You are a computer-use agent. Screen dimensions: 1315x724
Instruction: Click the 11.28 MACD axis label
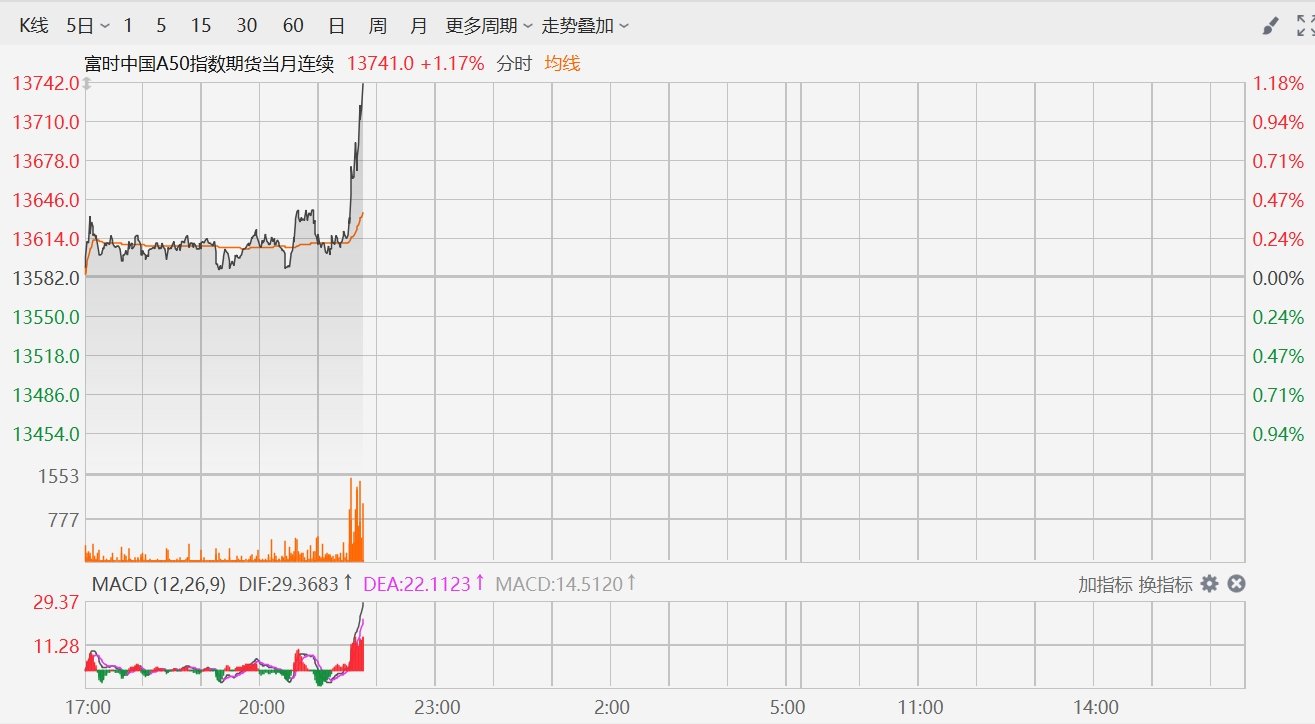[x=56, y=646]
